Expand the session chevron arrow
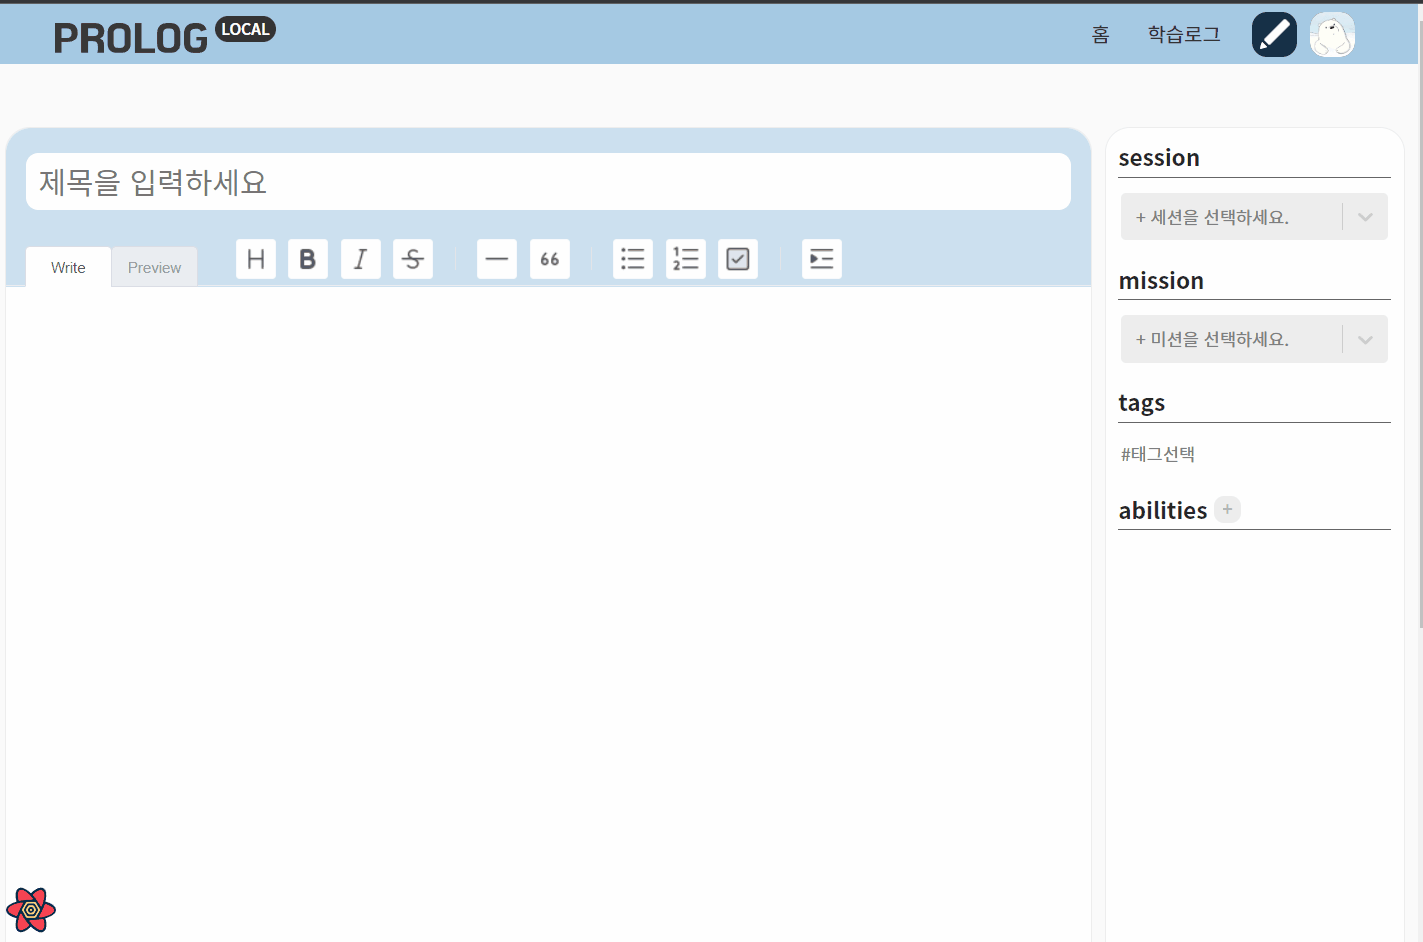The image size is (1423, 942). pos(1365,216)
